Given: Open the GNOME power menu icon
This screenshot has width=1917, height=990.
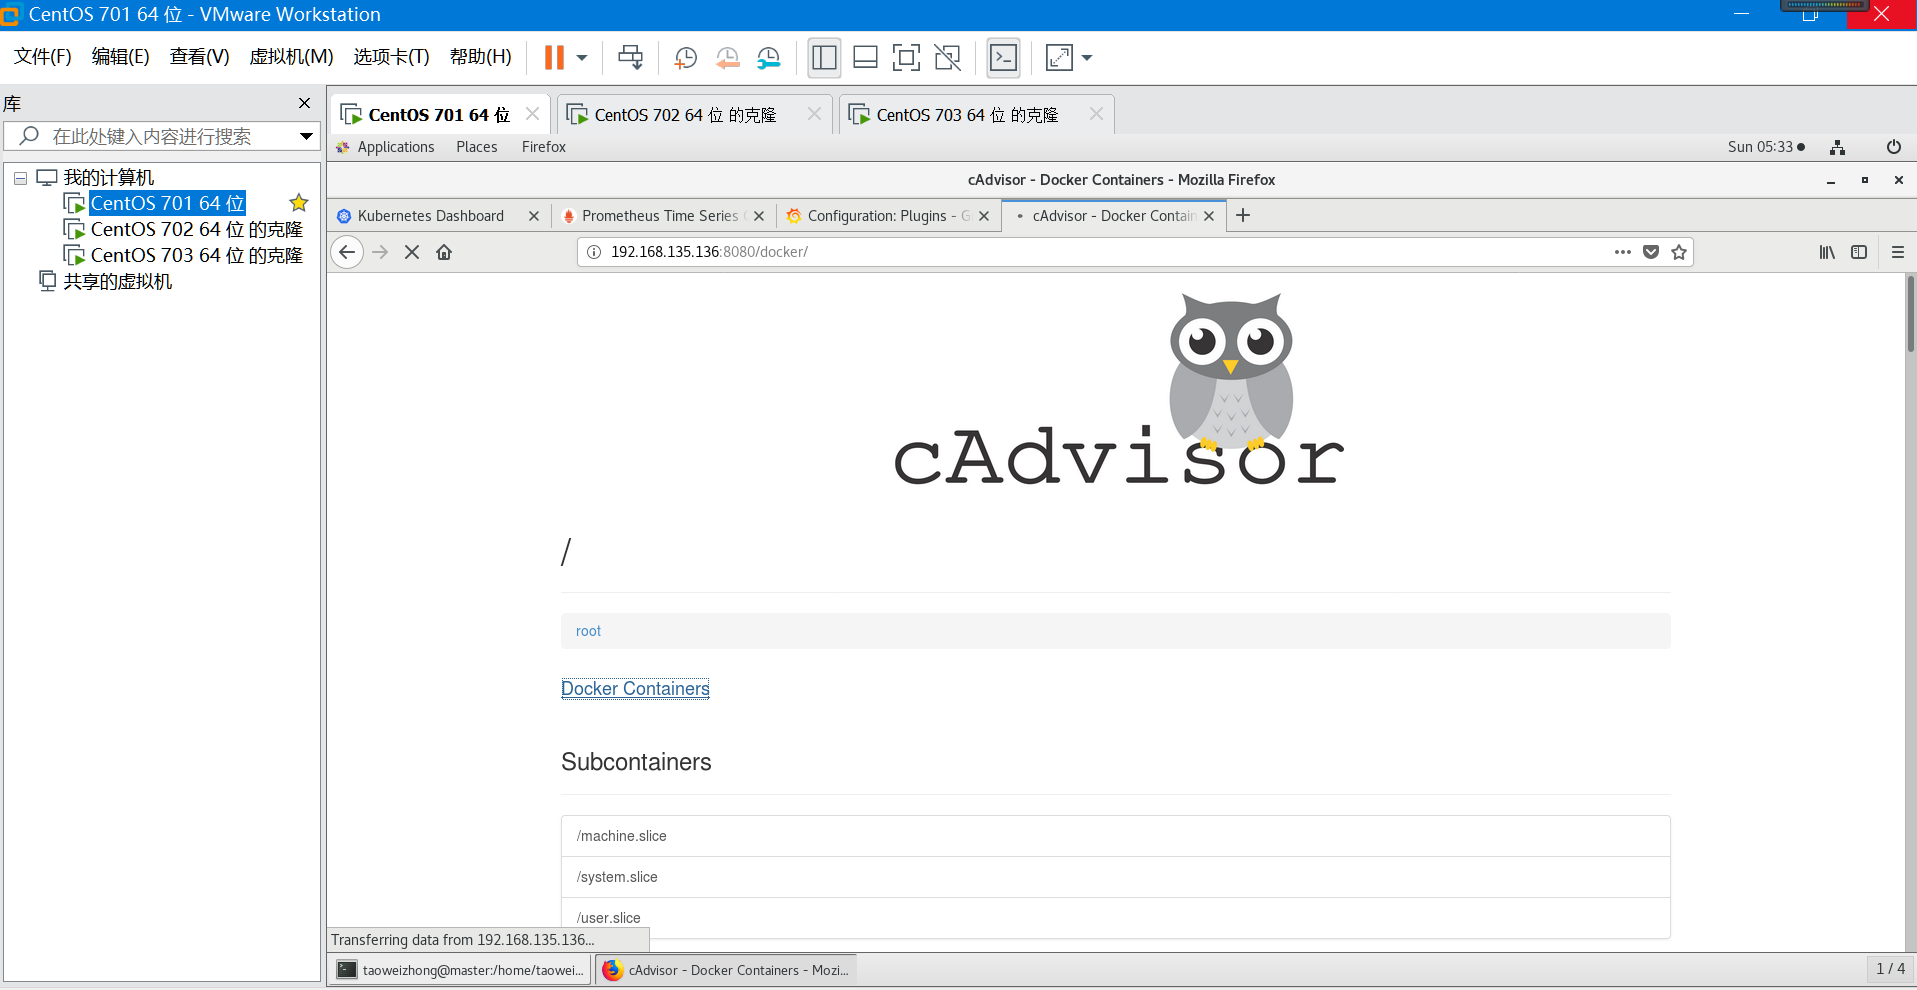Looking at the screenshot, I should pos(1894,147).
